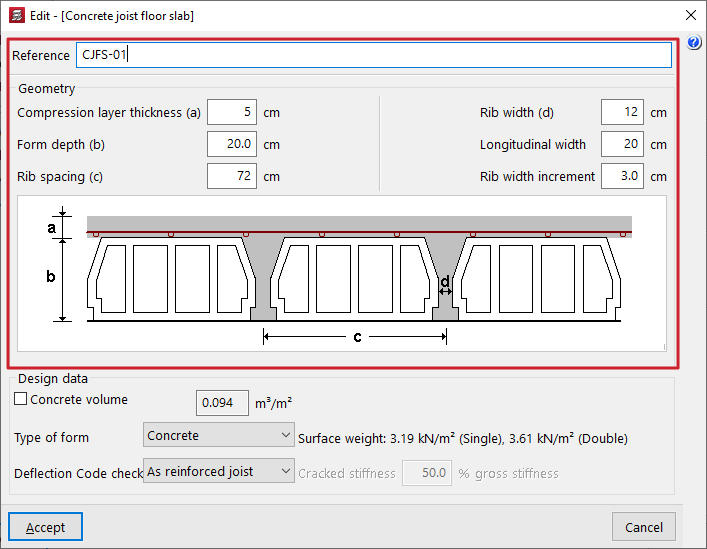Click the surface weight information text
The height and width of the screenshot is (549, 707).
coord(463,438)
